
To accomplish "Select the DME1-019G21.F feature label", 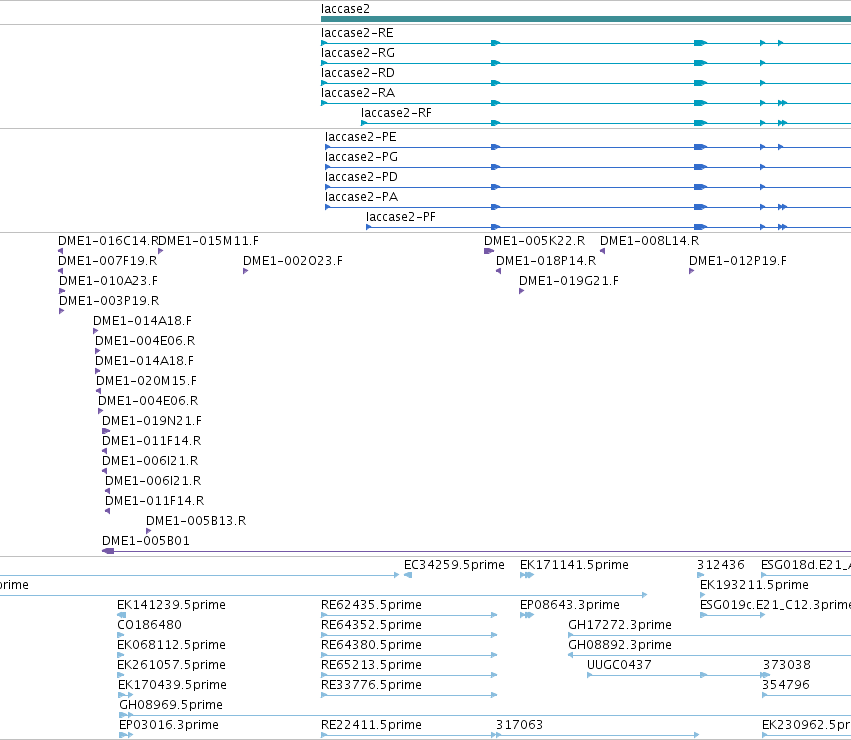I will 569,281.
